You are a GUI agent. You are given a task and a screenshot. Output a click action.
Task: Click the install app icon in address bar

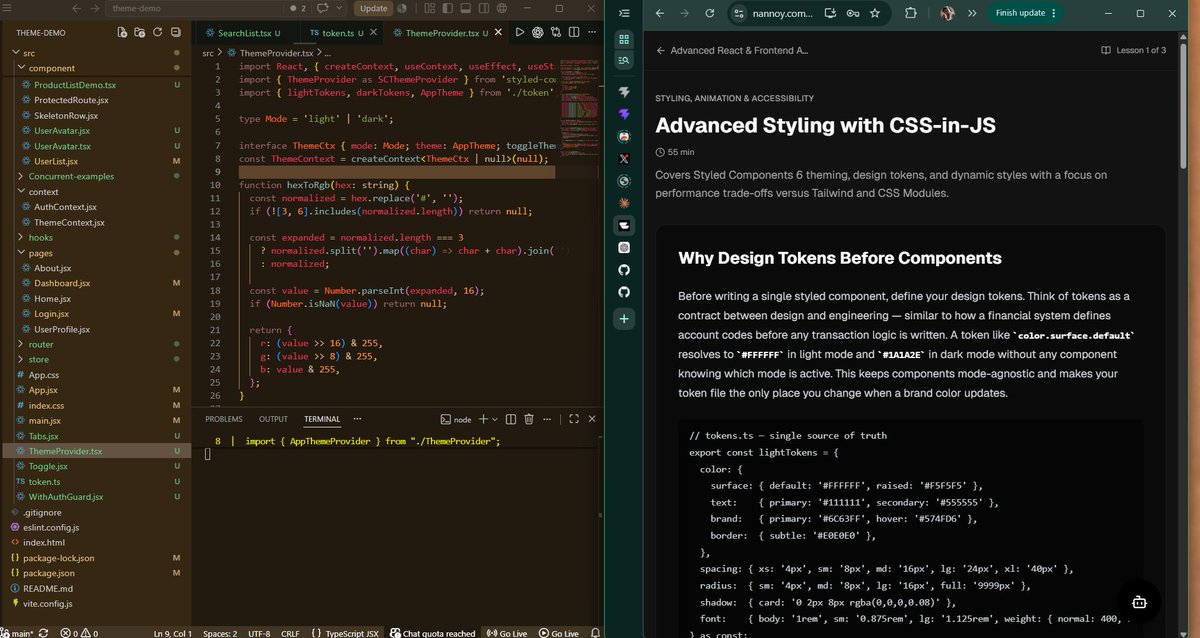831,13
